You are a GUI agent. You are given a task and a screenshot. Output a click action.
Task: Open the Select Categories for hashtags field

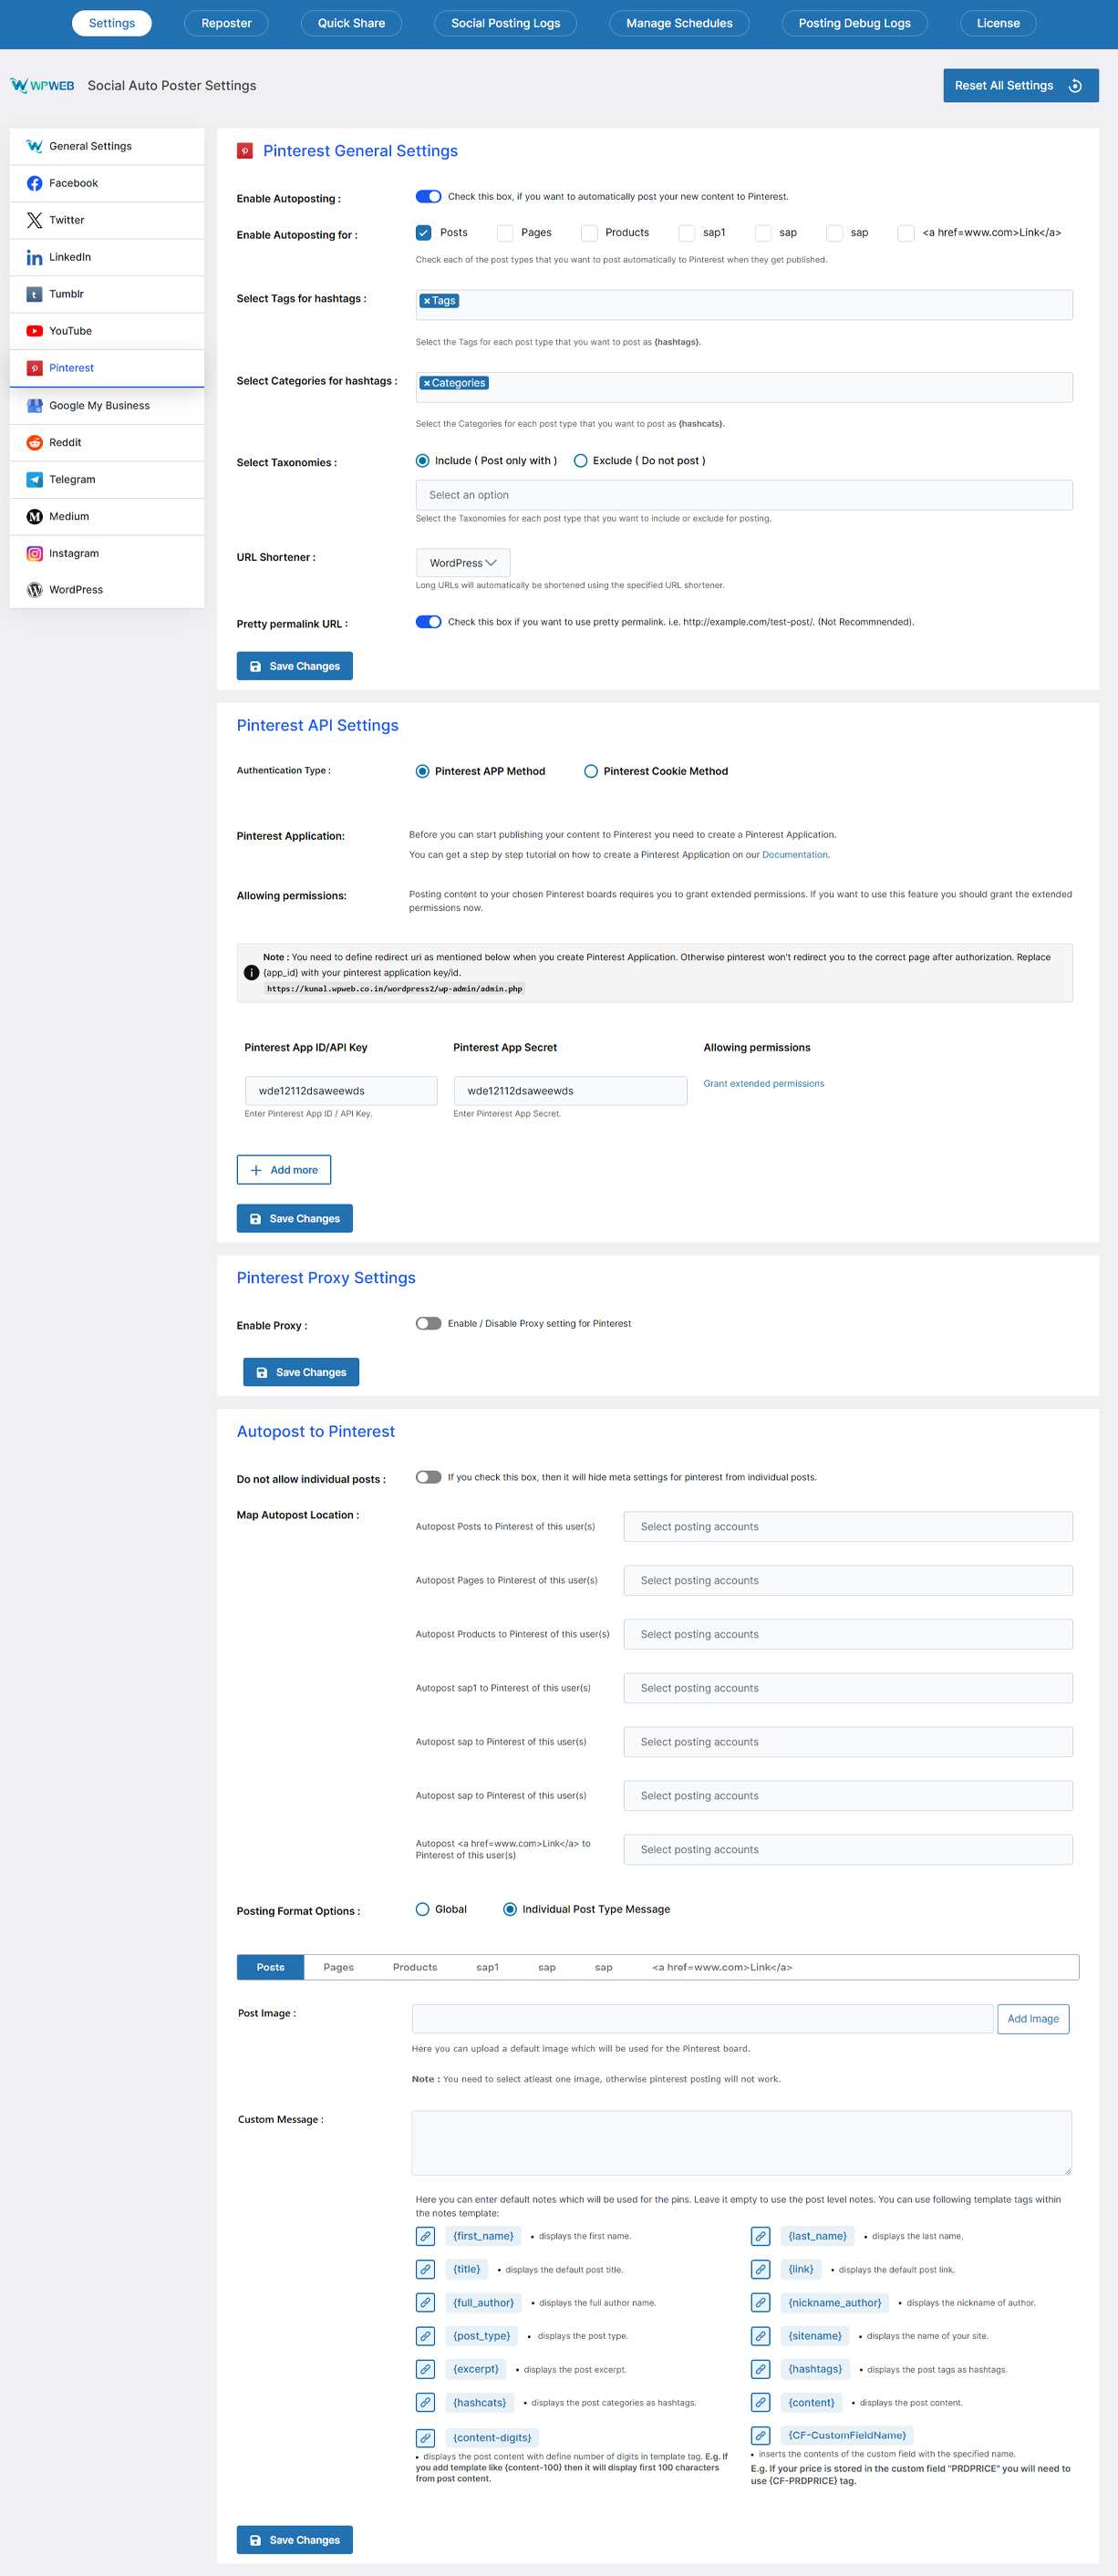point(744,387)
